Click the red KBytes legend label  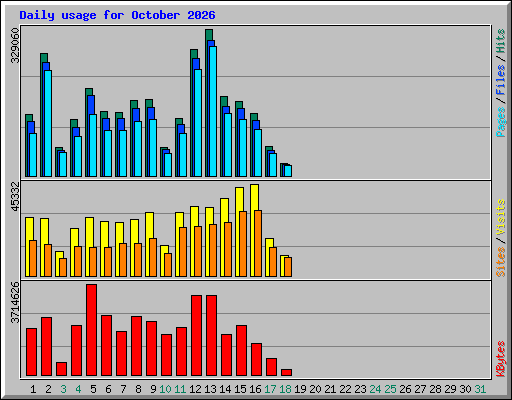click(501, 359)
